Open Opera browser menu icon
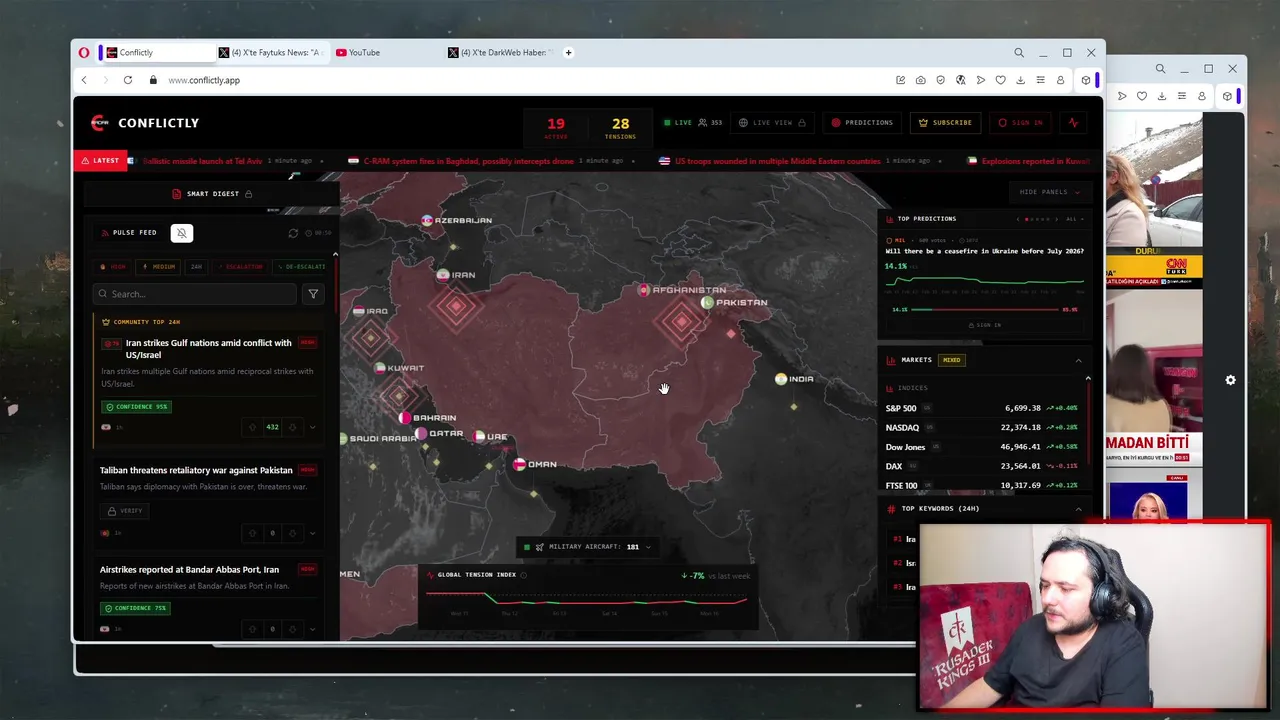This screenshot has height=720, width=1280. click(84, 52)
